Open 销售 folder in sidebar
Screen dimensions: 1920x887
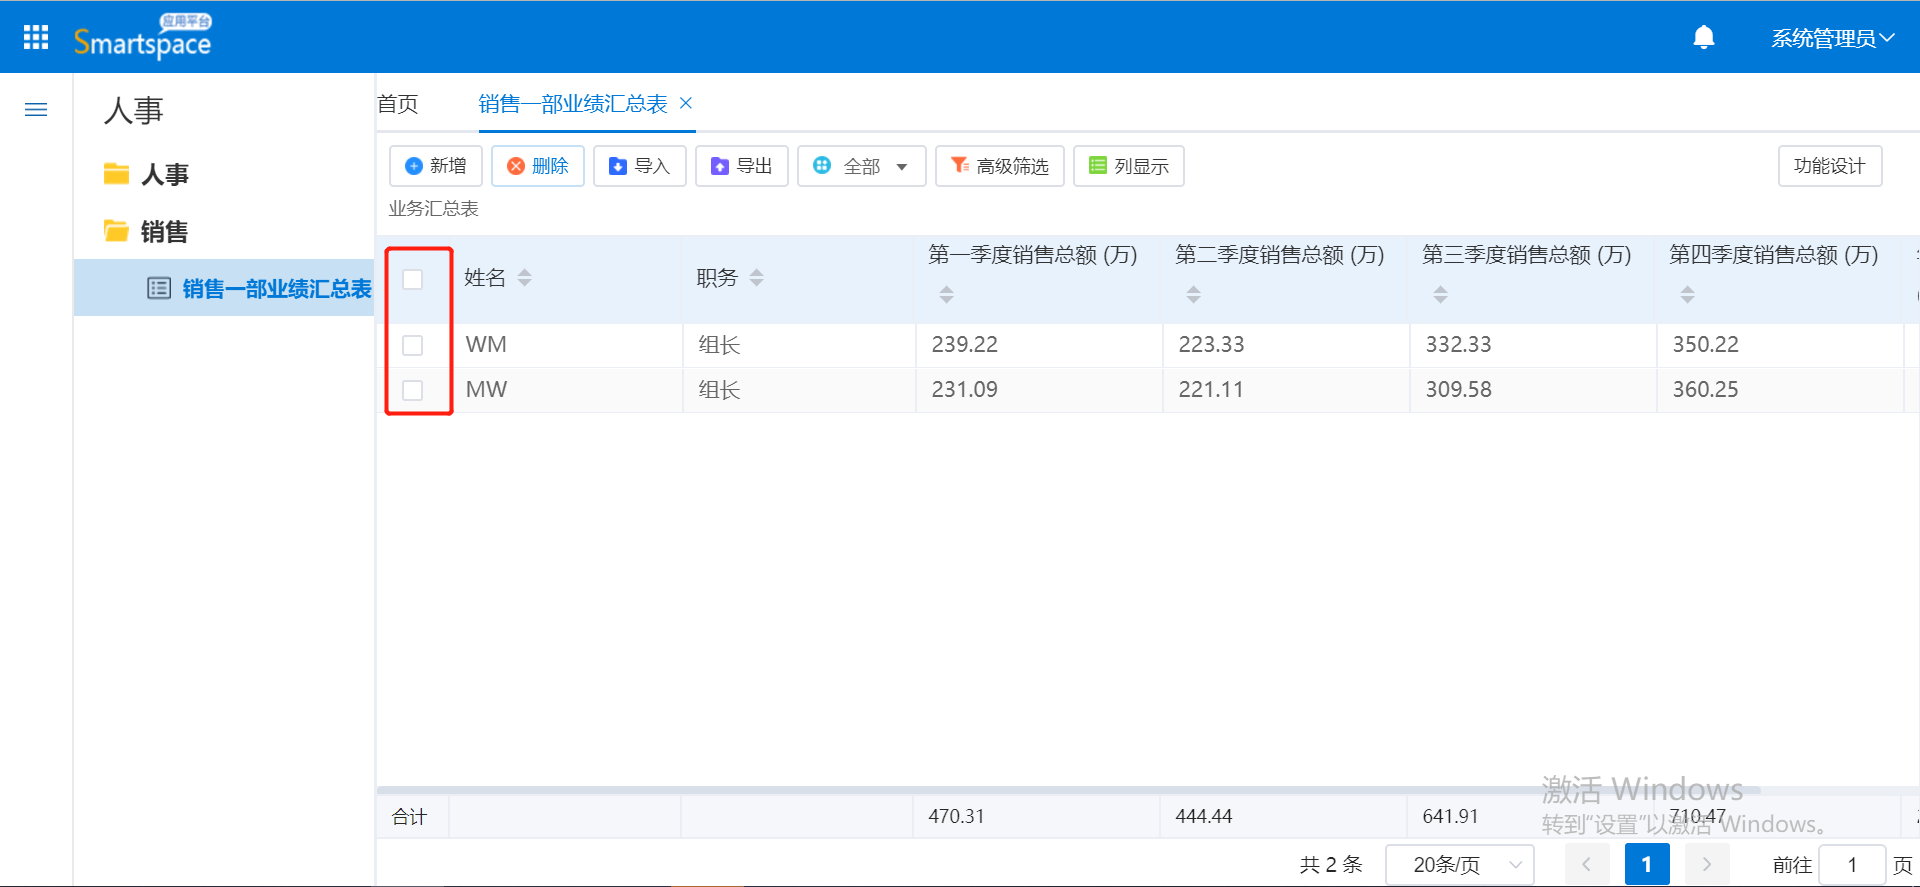(165, 231)
